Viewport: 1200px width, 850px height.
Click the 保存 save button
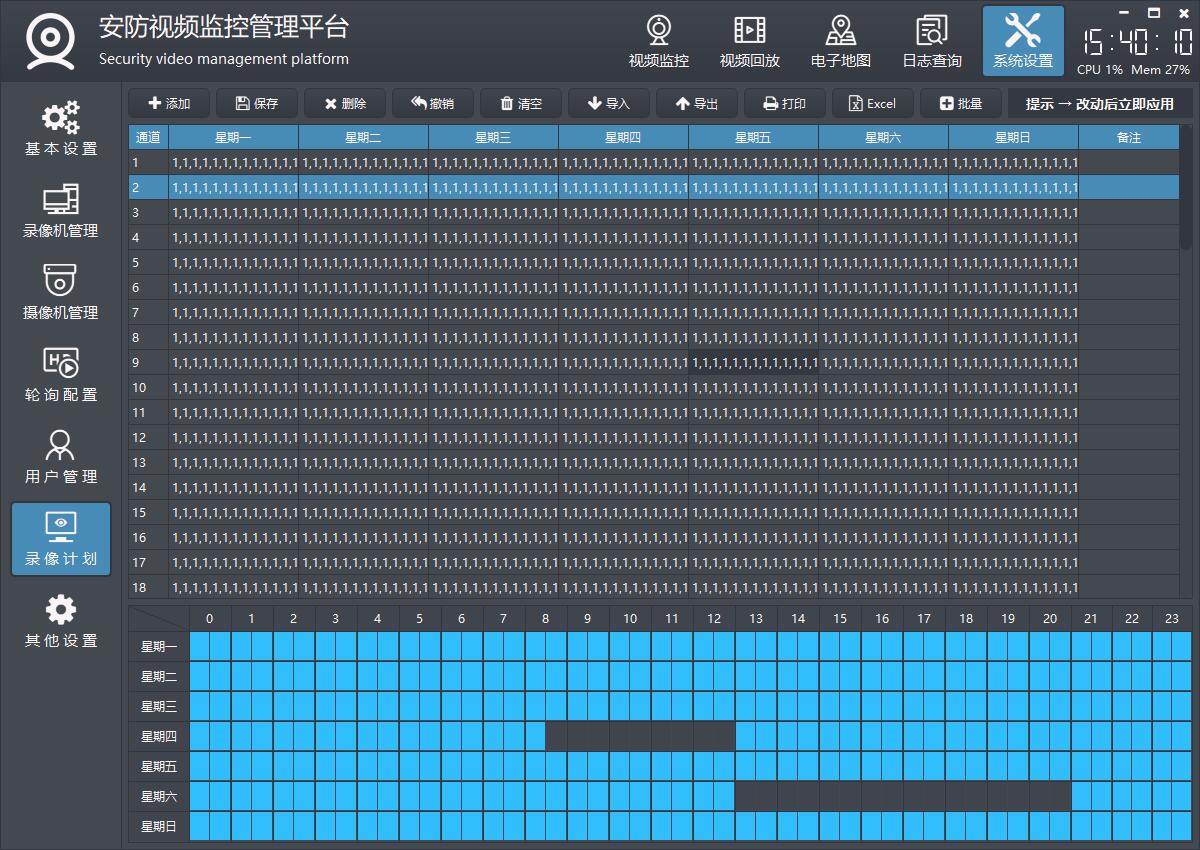point(257,104)
